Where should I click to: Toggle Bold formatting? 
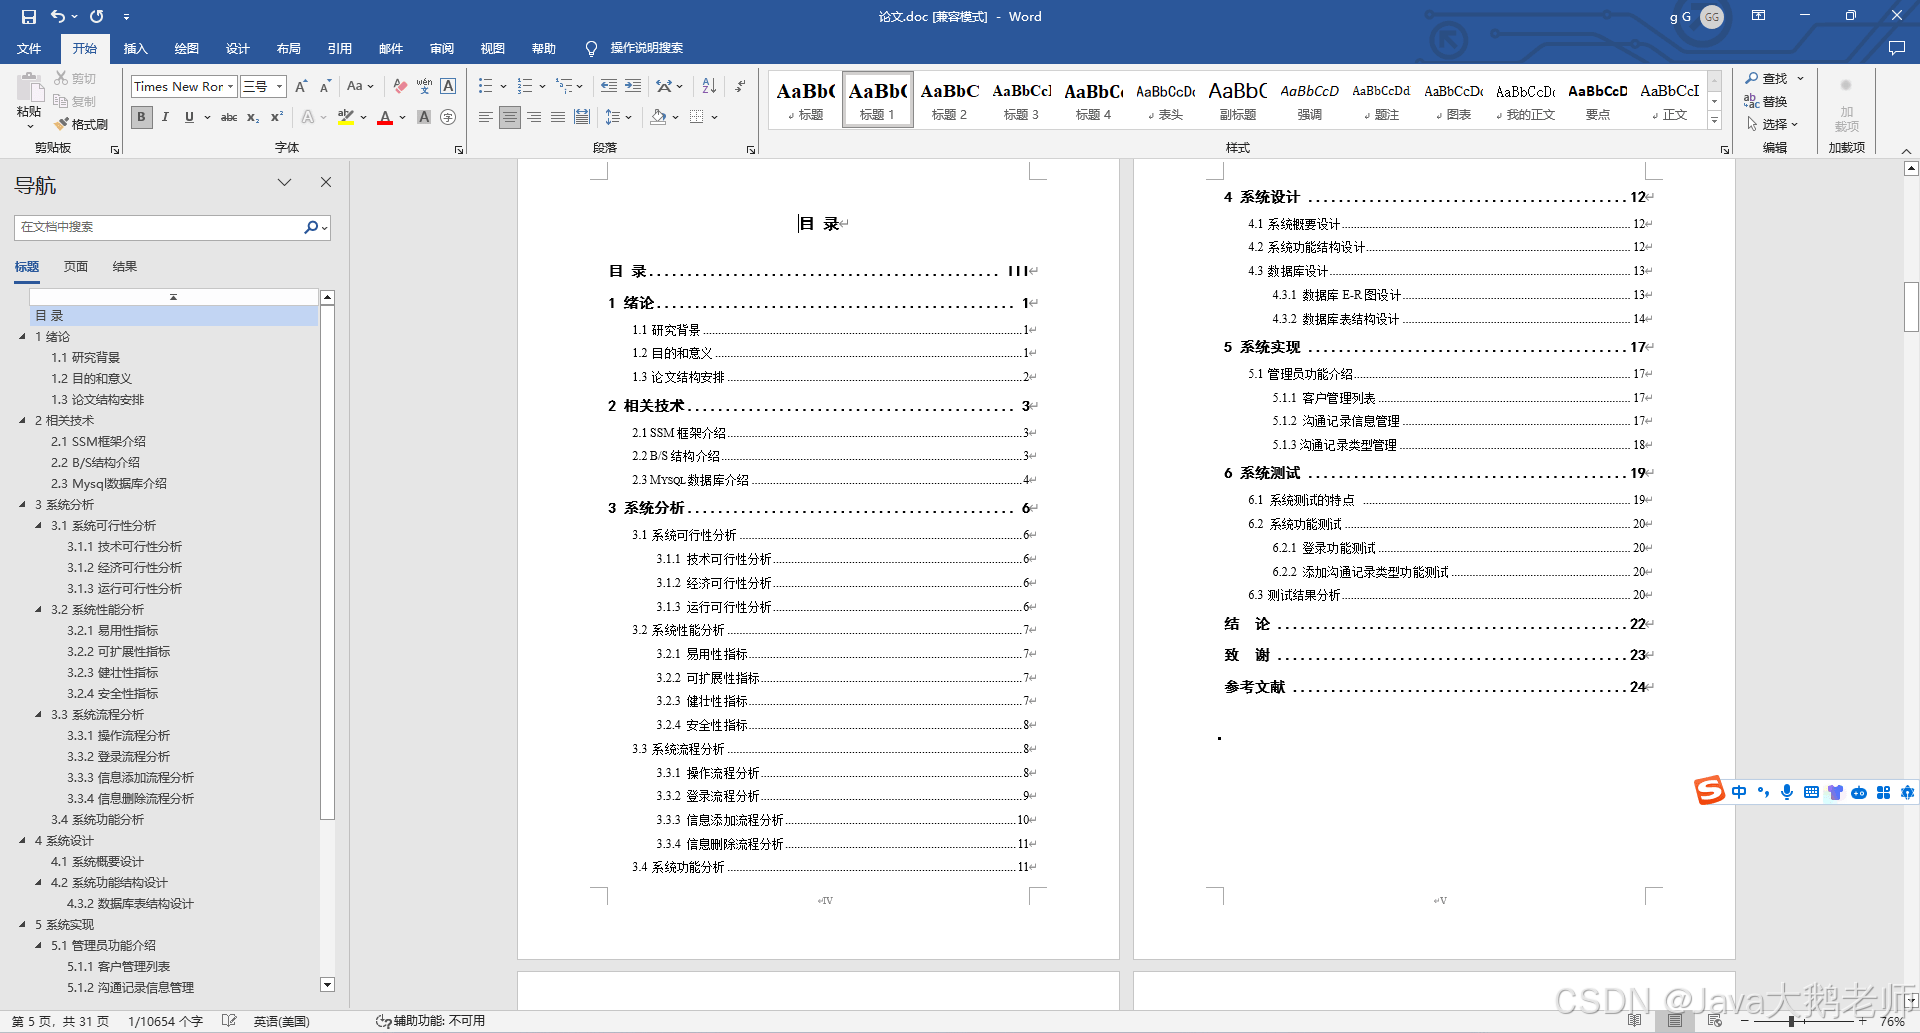(141, 117)
